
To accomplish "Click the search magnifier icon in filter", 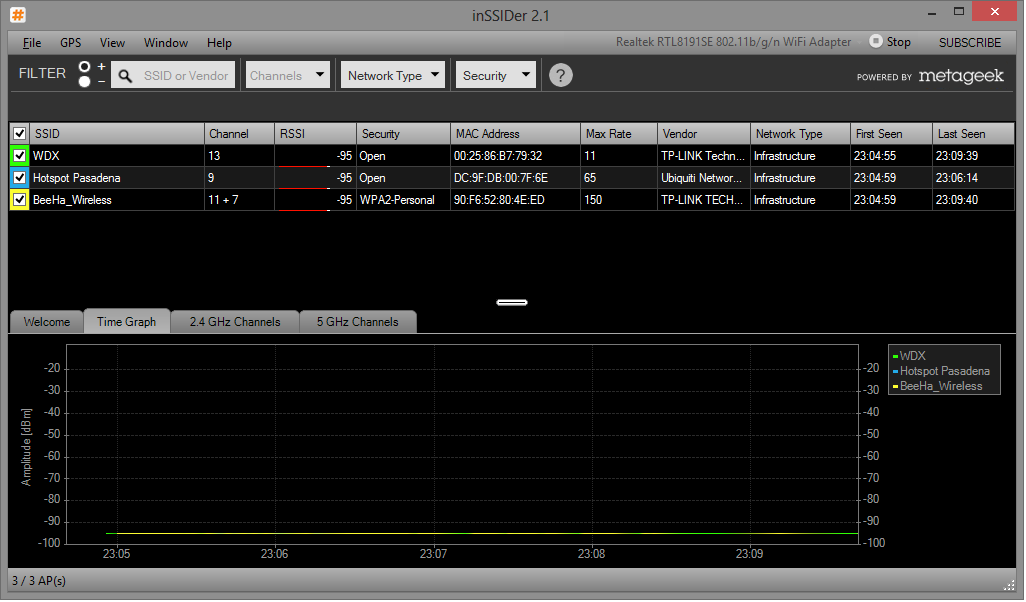I will (125, 76).
